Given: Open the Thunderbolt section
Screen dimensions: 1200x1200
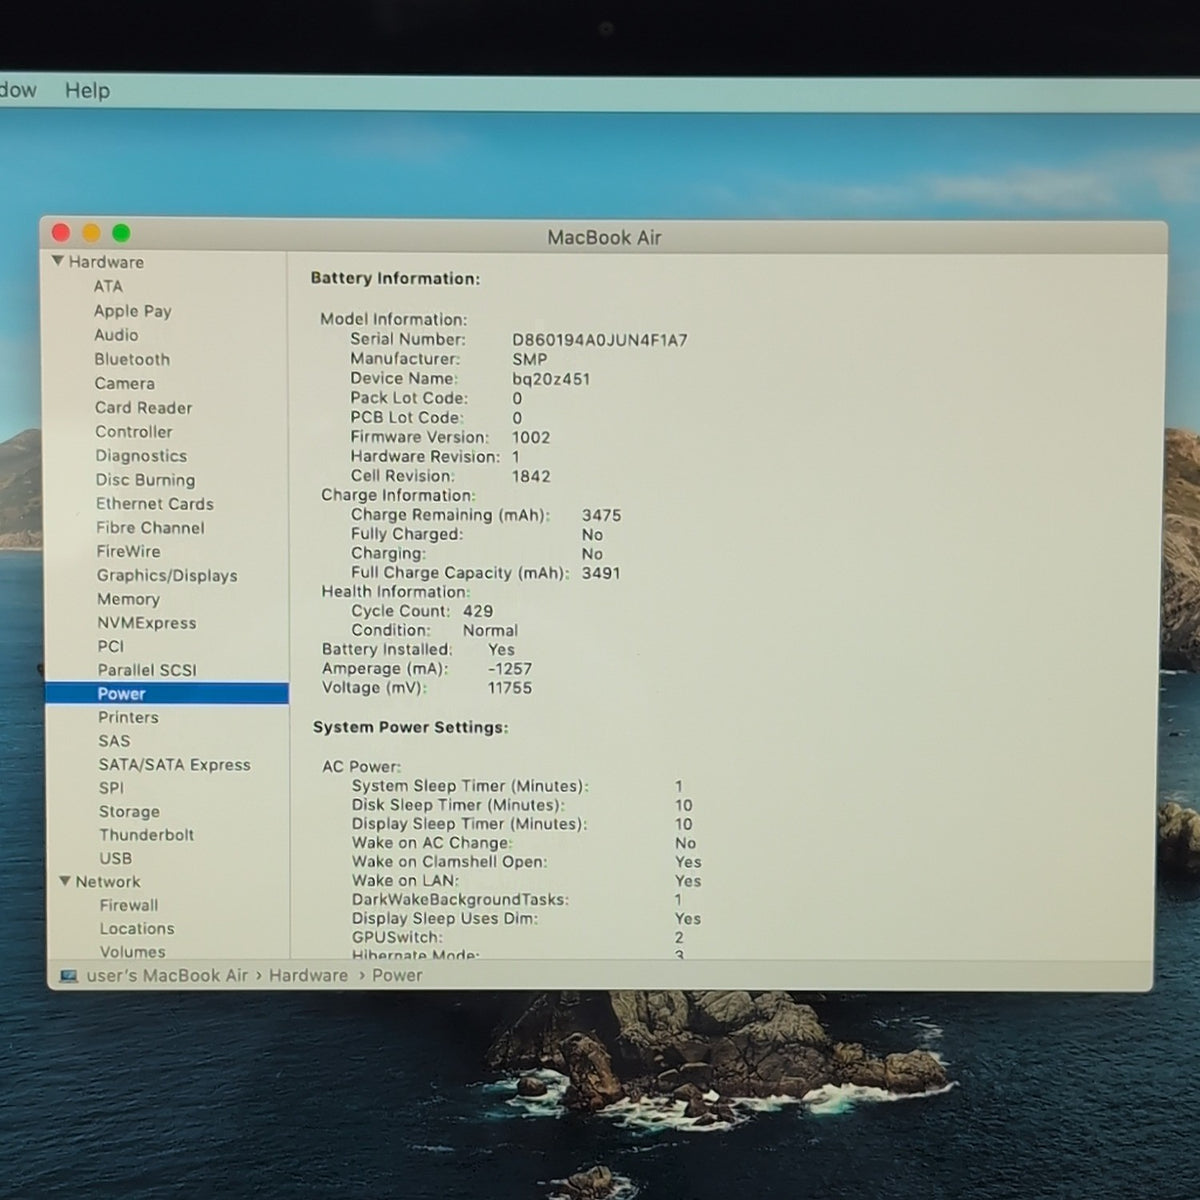Looking at the screenshot, I should [146, 835].
